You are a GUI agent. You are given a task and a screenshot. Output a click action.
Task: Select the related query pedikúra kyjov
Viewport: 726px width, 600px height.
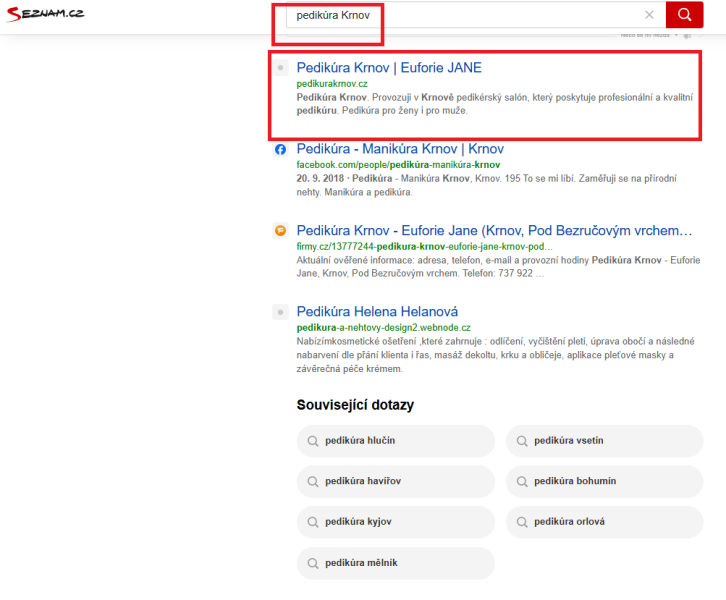pos(396,522)
